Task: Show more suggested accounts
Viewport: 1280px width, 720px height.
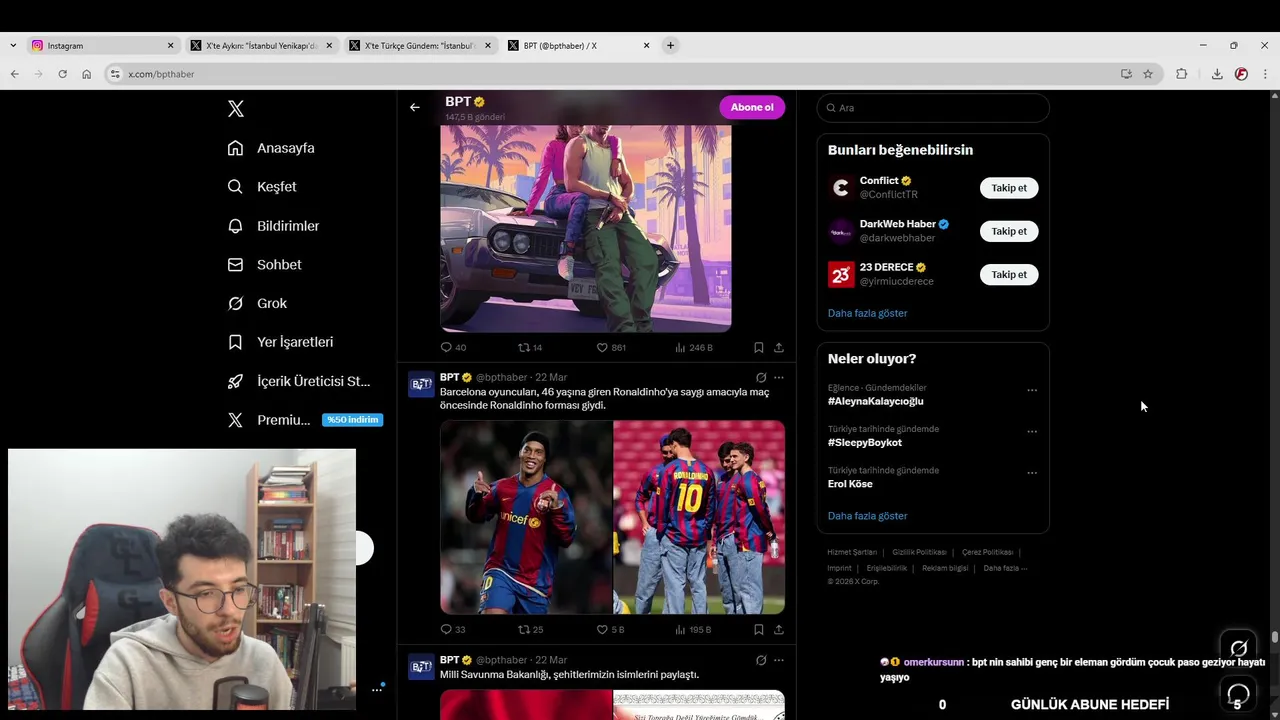Action: [x=867, y=313]
